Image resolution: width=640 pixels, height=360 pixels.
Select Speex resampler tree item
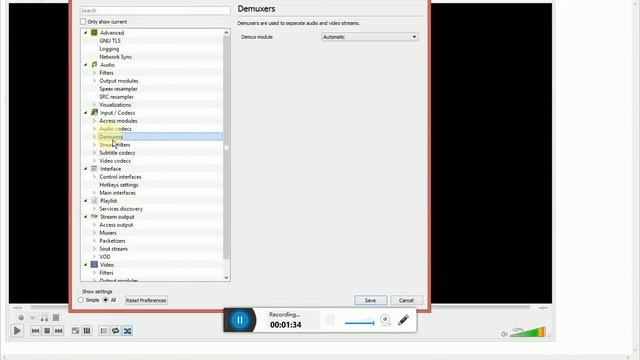click(118, 89)
